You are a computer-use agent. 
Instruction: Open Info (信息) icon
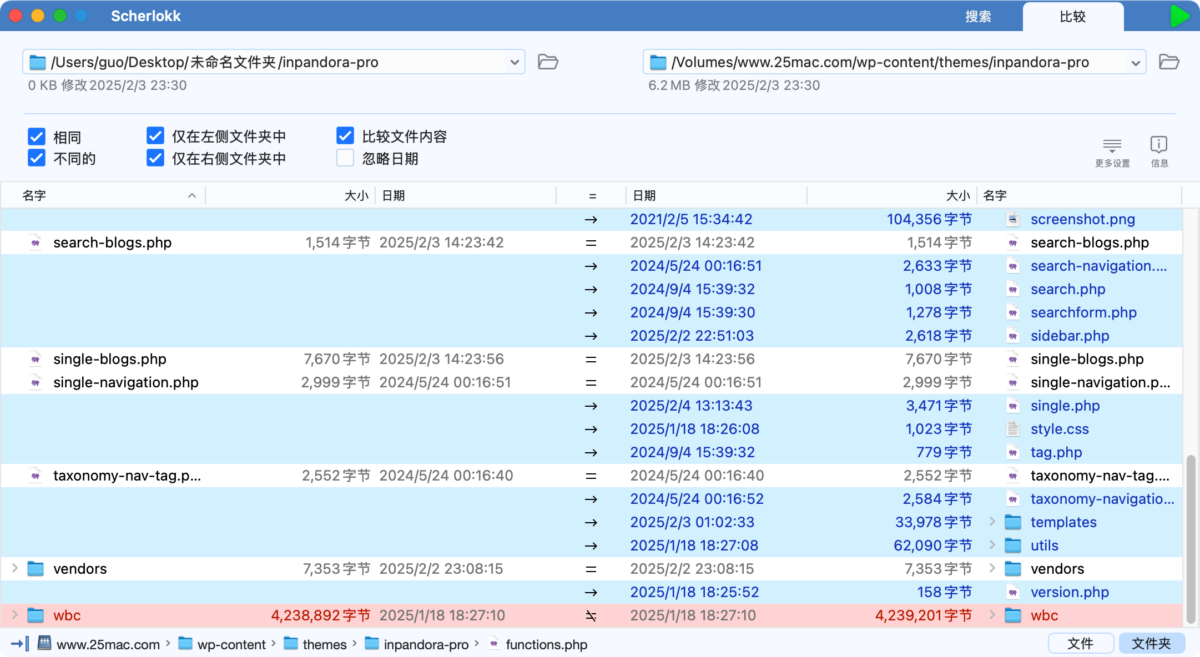(1159, 151)
